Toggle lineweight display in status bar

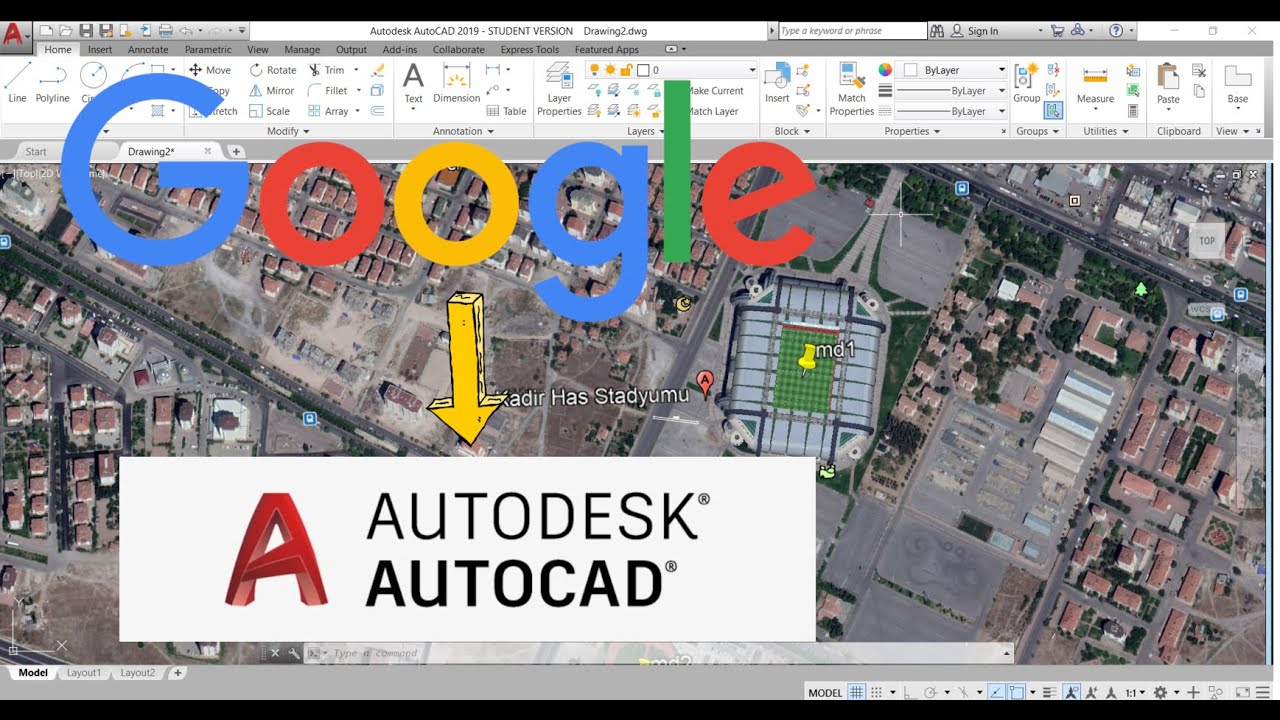1048,692
